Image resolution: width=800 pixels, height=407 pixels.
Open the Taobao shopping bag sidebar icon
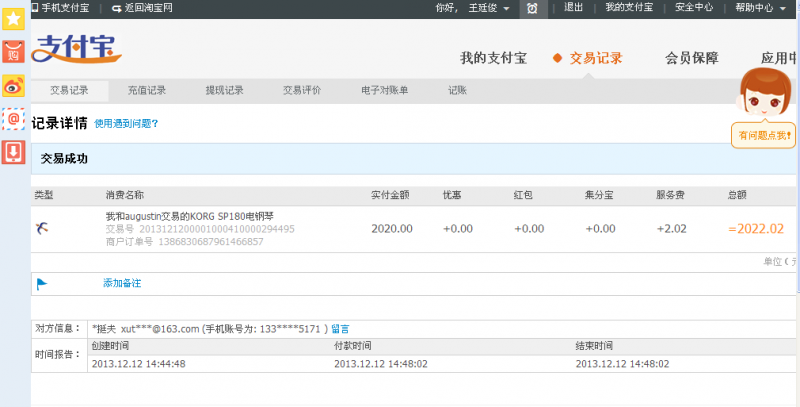(x=13, y=51)
